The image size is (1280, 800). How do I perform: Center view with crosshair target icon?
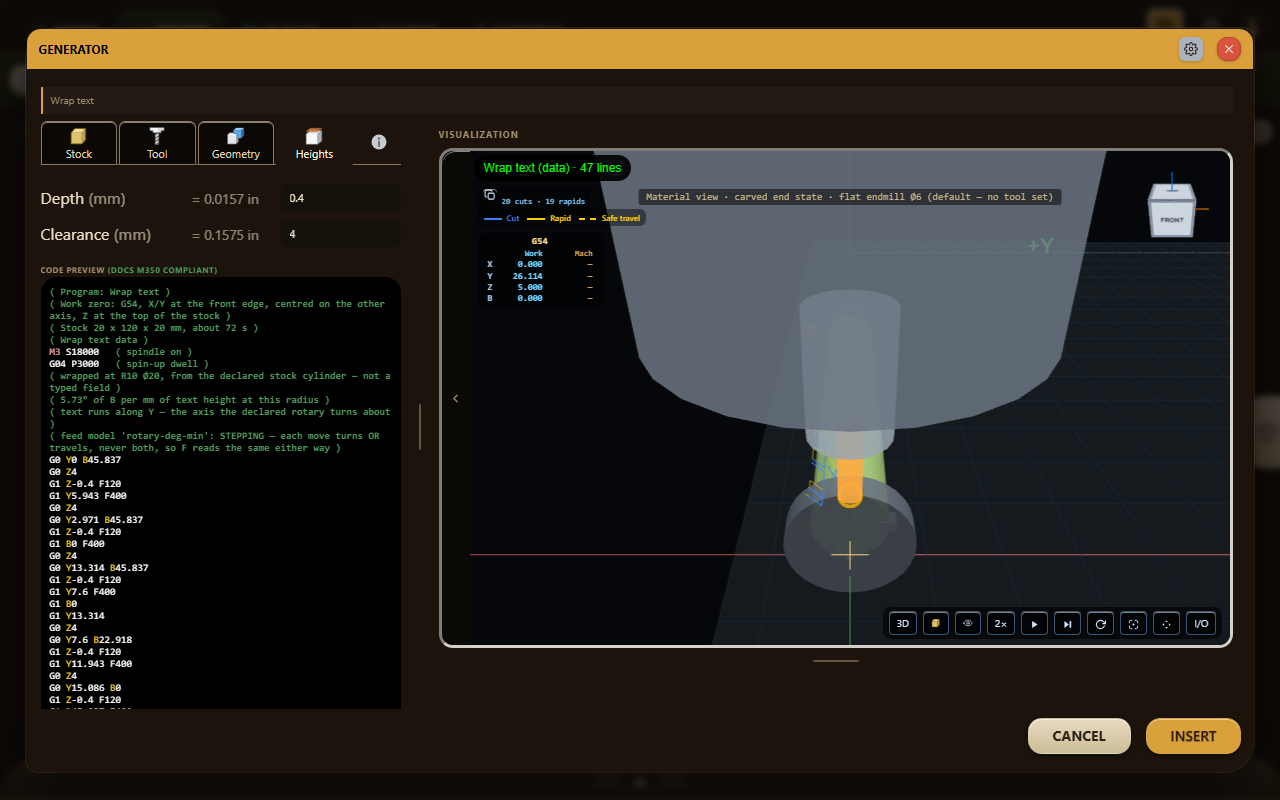(1166, 624)
